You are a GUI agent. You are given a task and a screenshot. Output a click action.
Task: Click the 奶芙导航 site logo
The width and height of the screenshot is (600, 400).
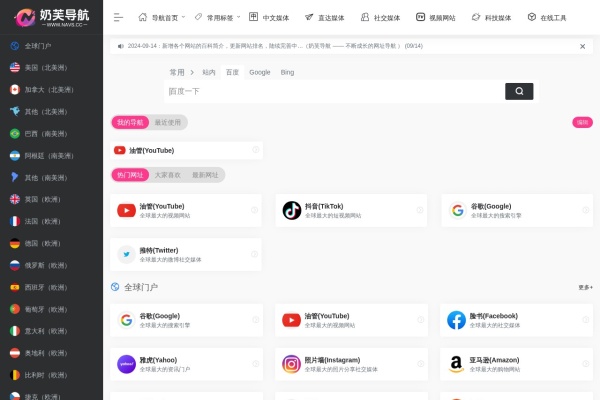click(x=51, y=17)
